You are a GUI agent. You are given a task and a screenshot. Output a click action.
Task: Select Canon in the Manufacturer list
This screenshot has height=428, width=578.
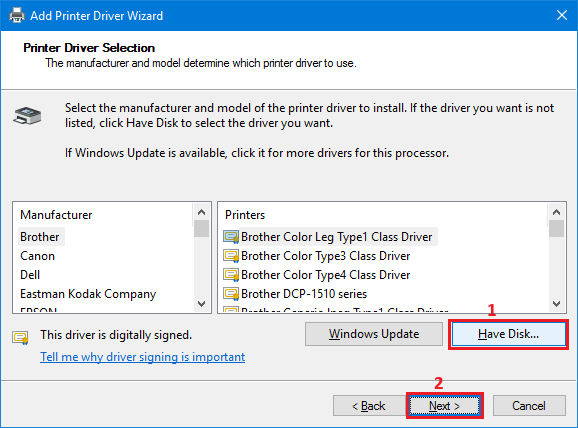[38, 256]
